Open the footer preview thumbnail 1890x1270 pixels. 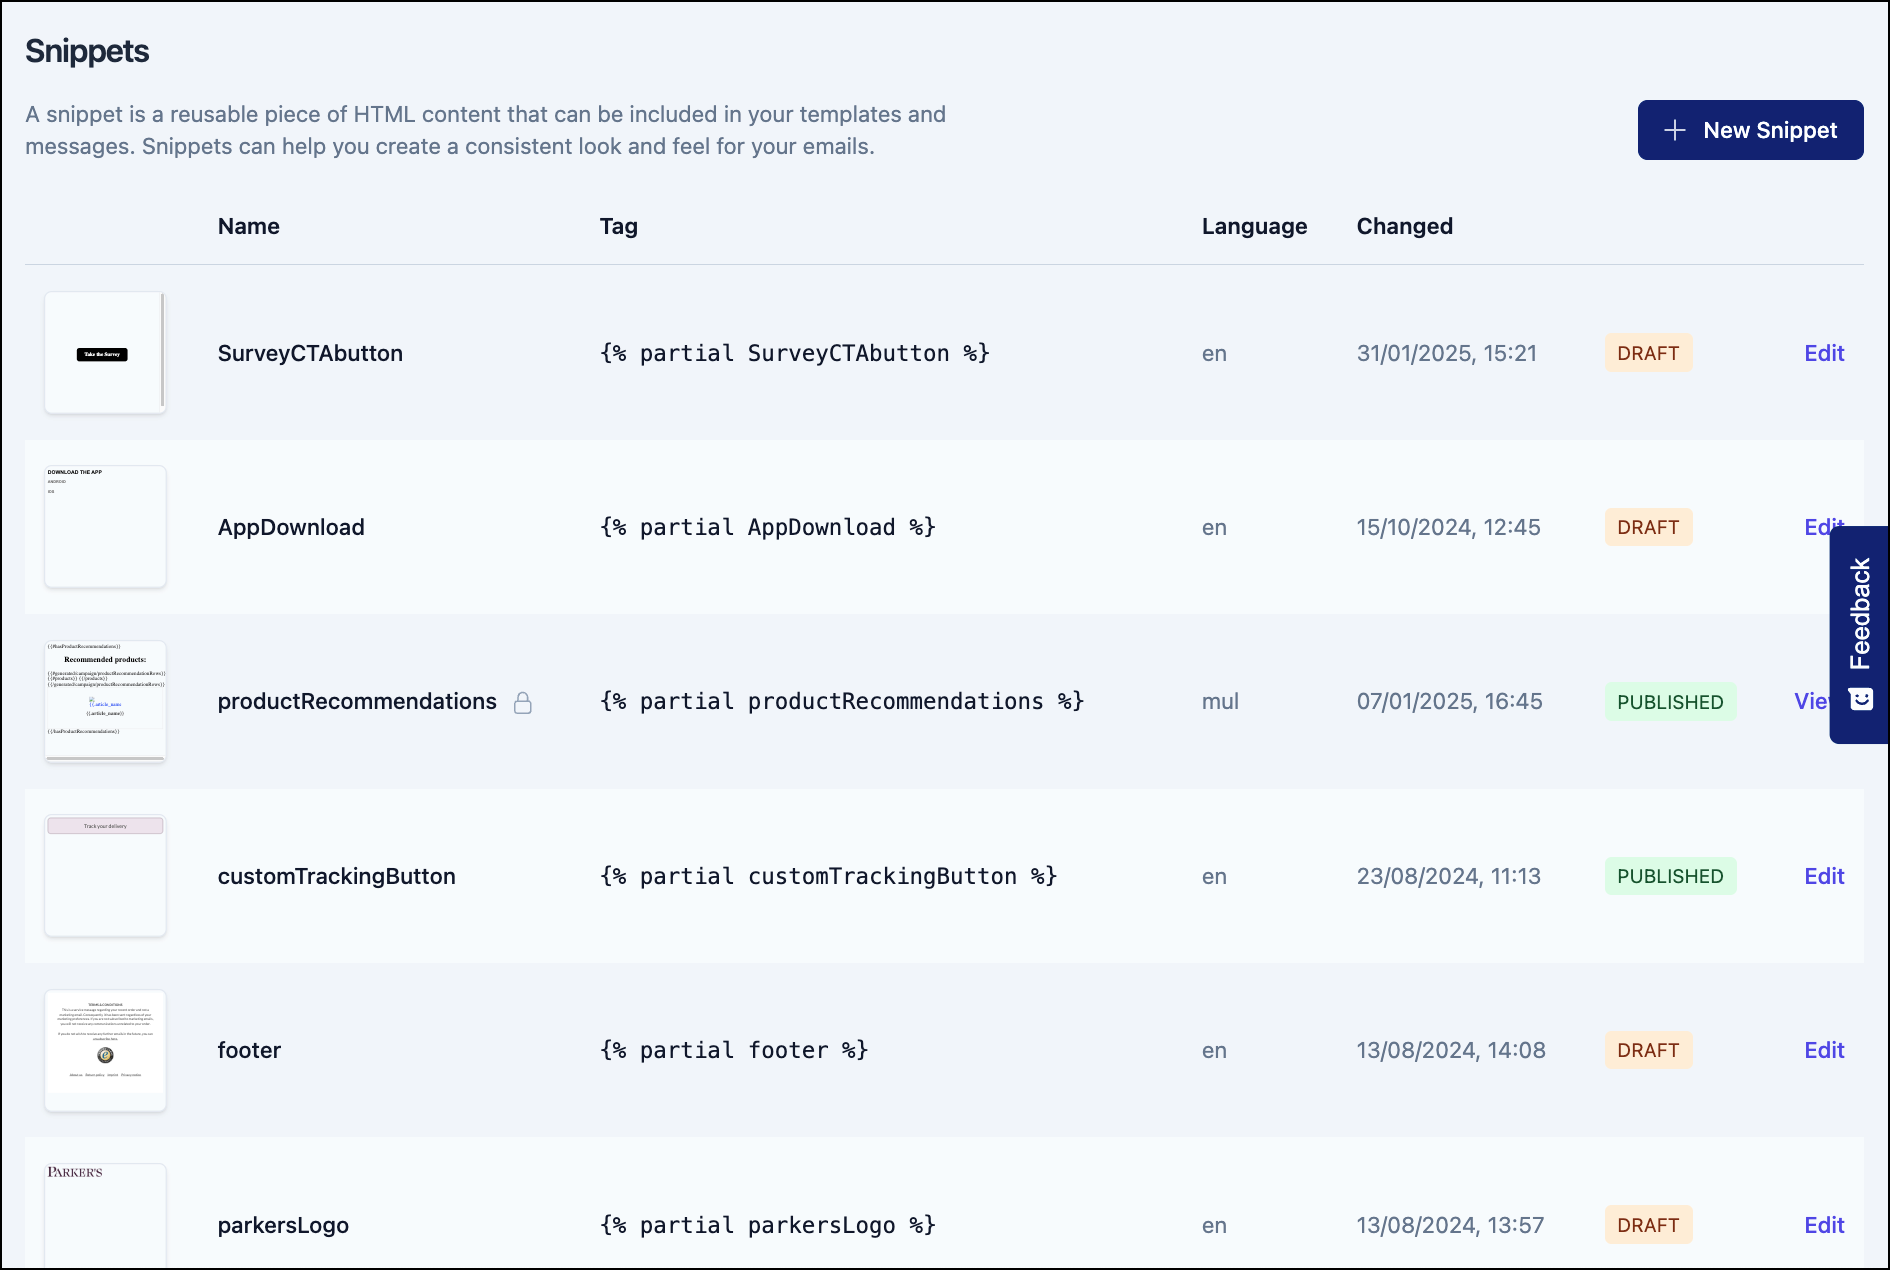click(105, 1050)
